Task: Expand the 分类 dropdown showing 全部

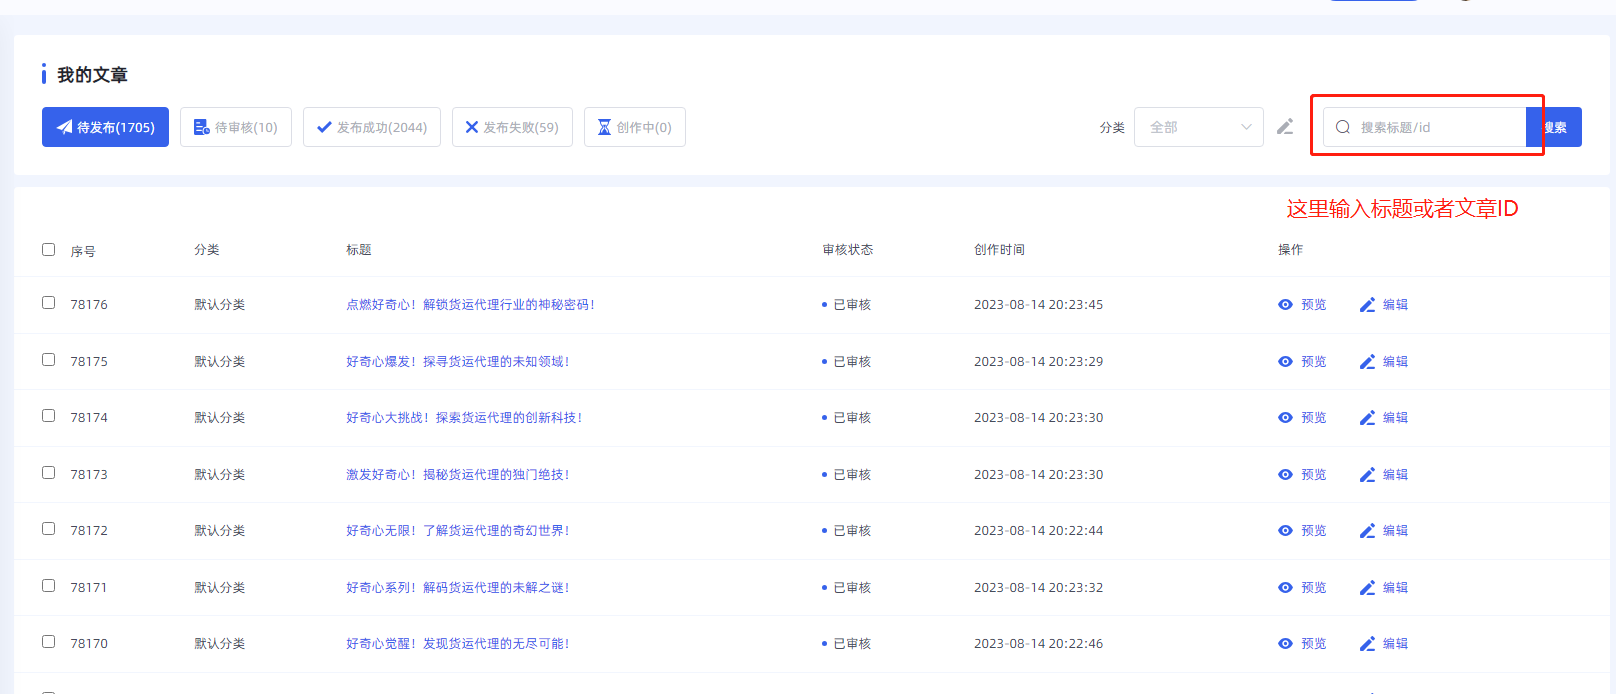Action: point(1199,127)
